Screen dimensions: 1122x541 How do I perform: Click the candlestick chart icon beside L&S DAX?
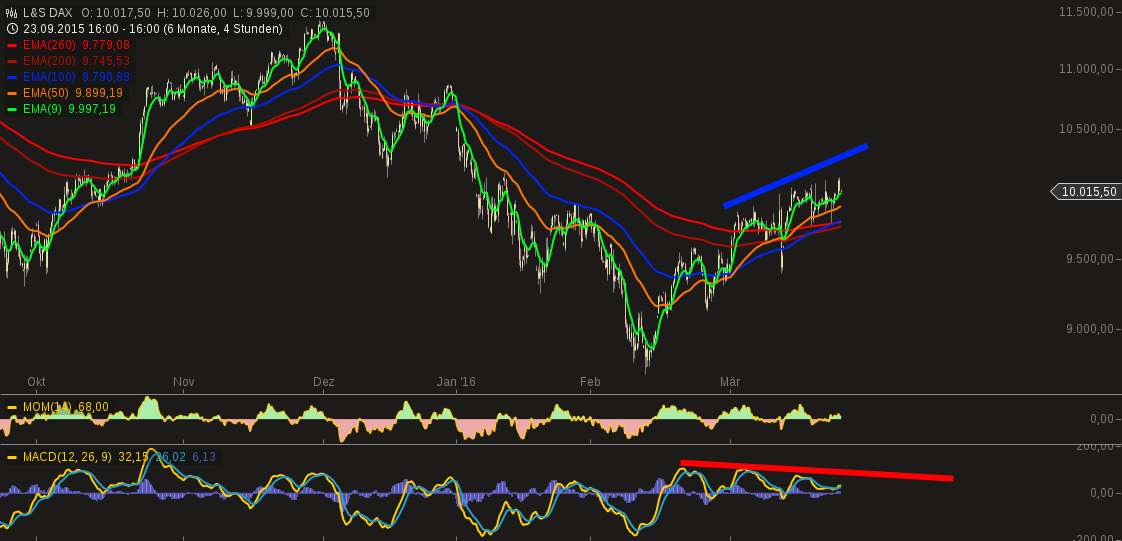tap(11, 13)
